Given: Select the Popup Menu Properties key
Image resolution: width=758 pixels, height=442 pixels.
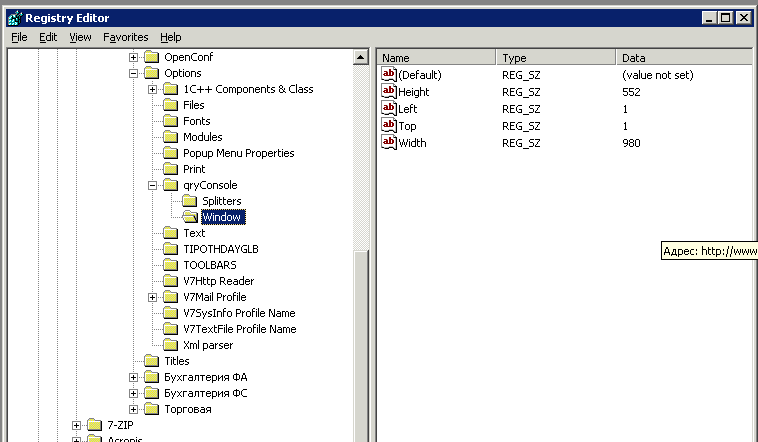Looking at the screenshot, I should click(238, 153).
